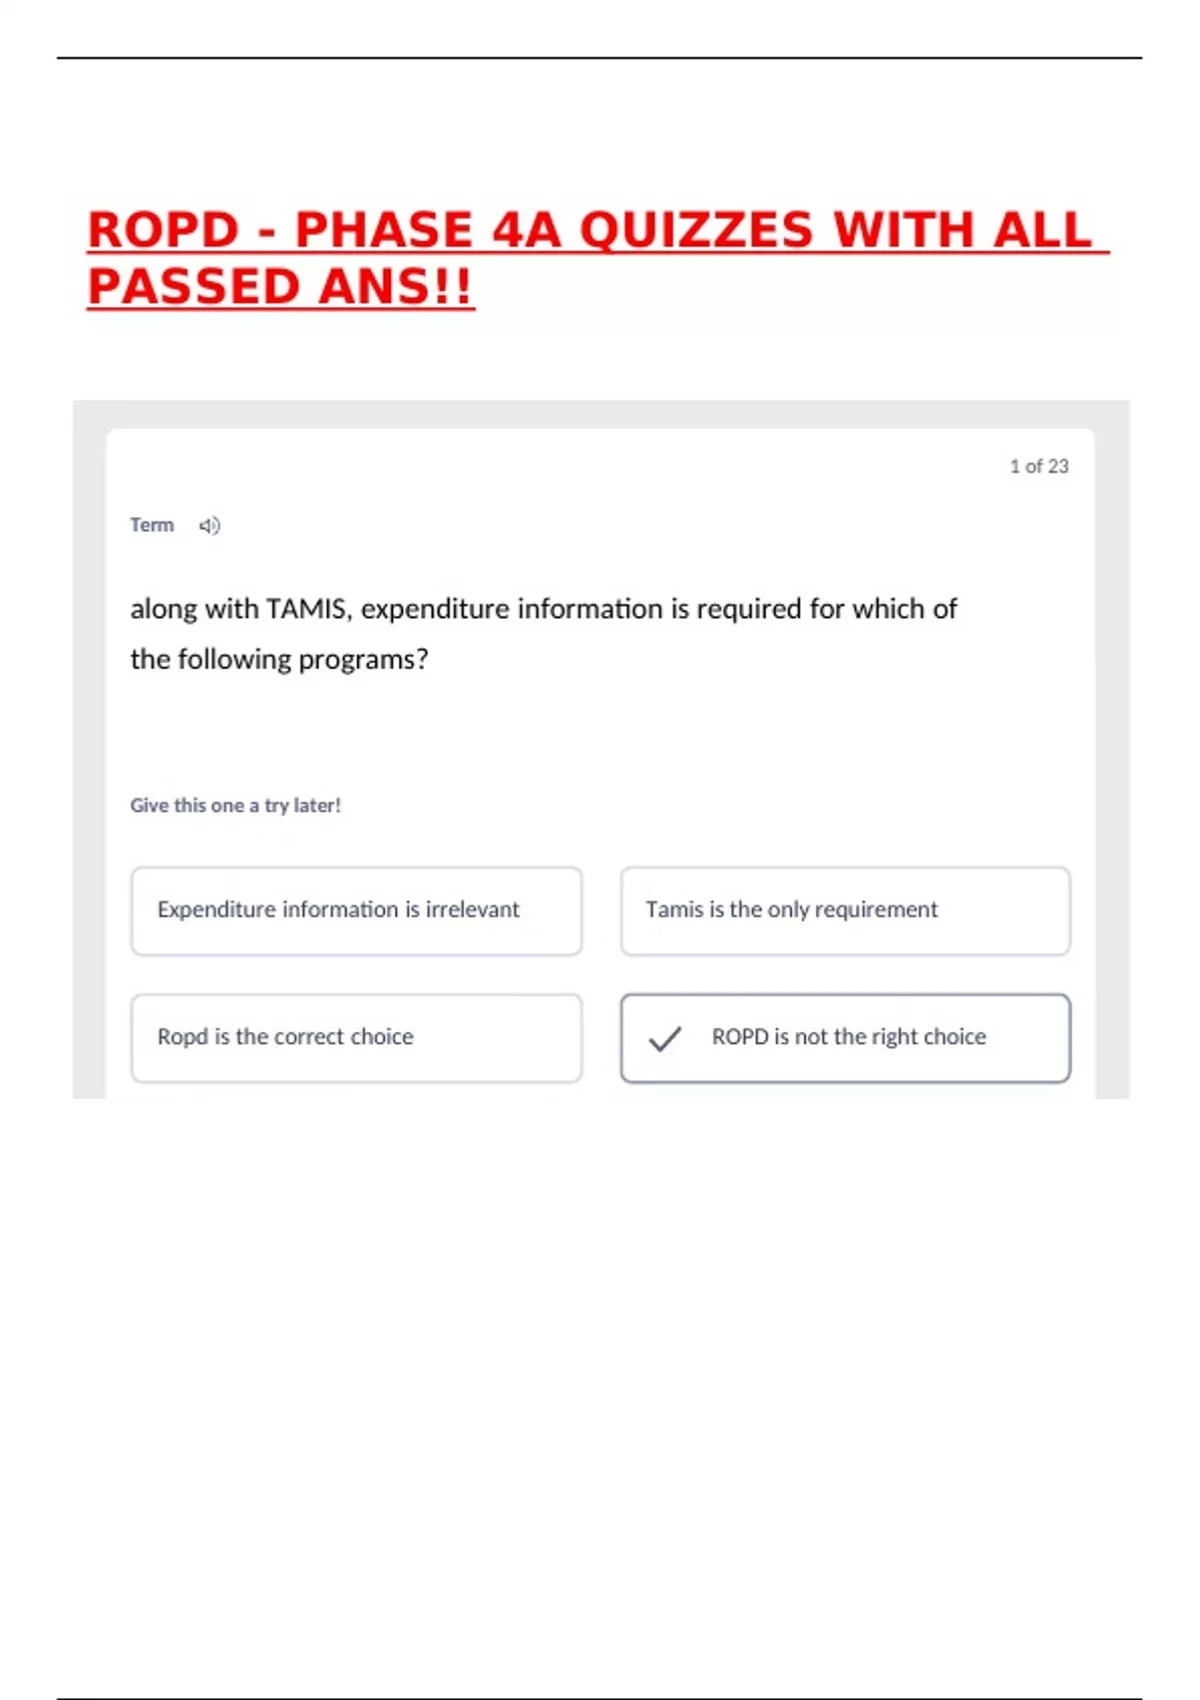
Task: Click "QUIZZES" in the red title
Action: 696,231
